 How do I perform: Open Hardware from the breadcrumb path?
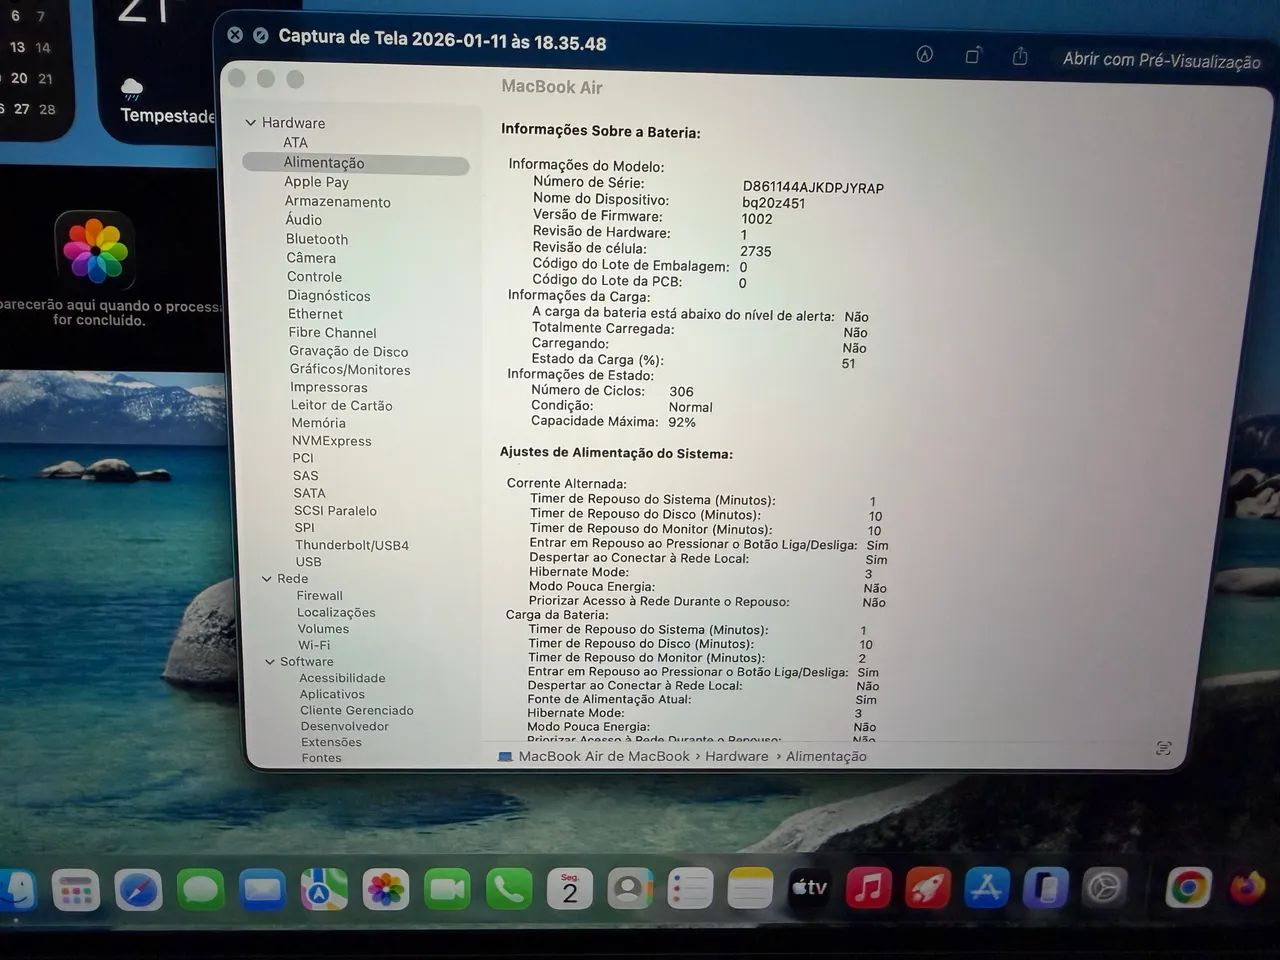(736, 756)
